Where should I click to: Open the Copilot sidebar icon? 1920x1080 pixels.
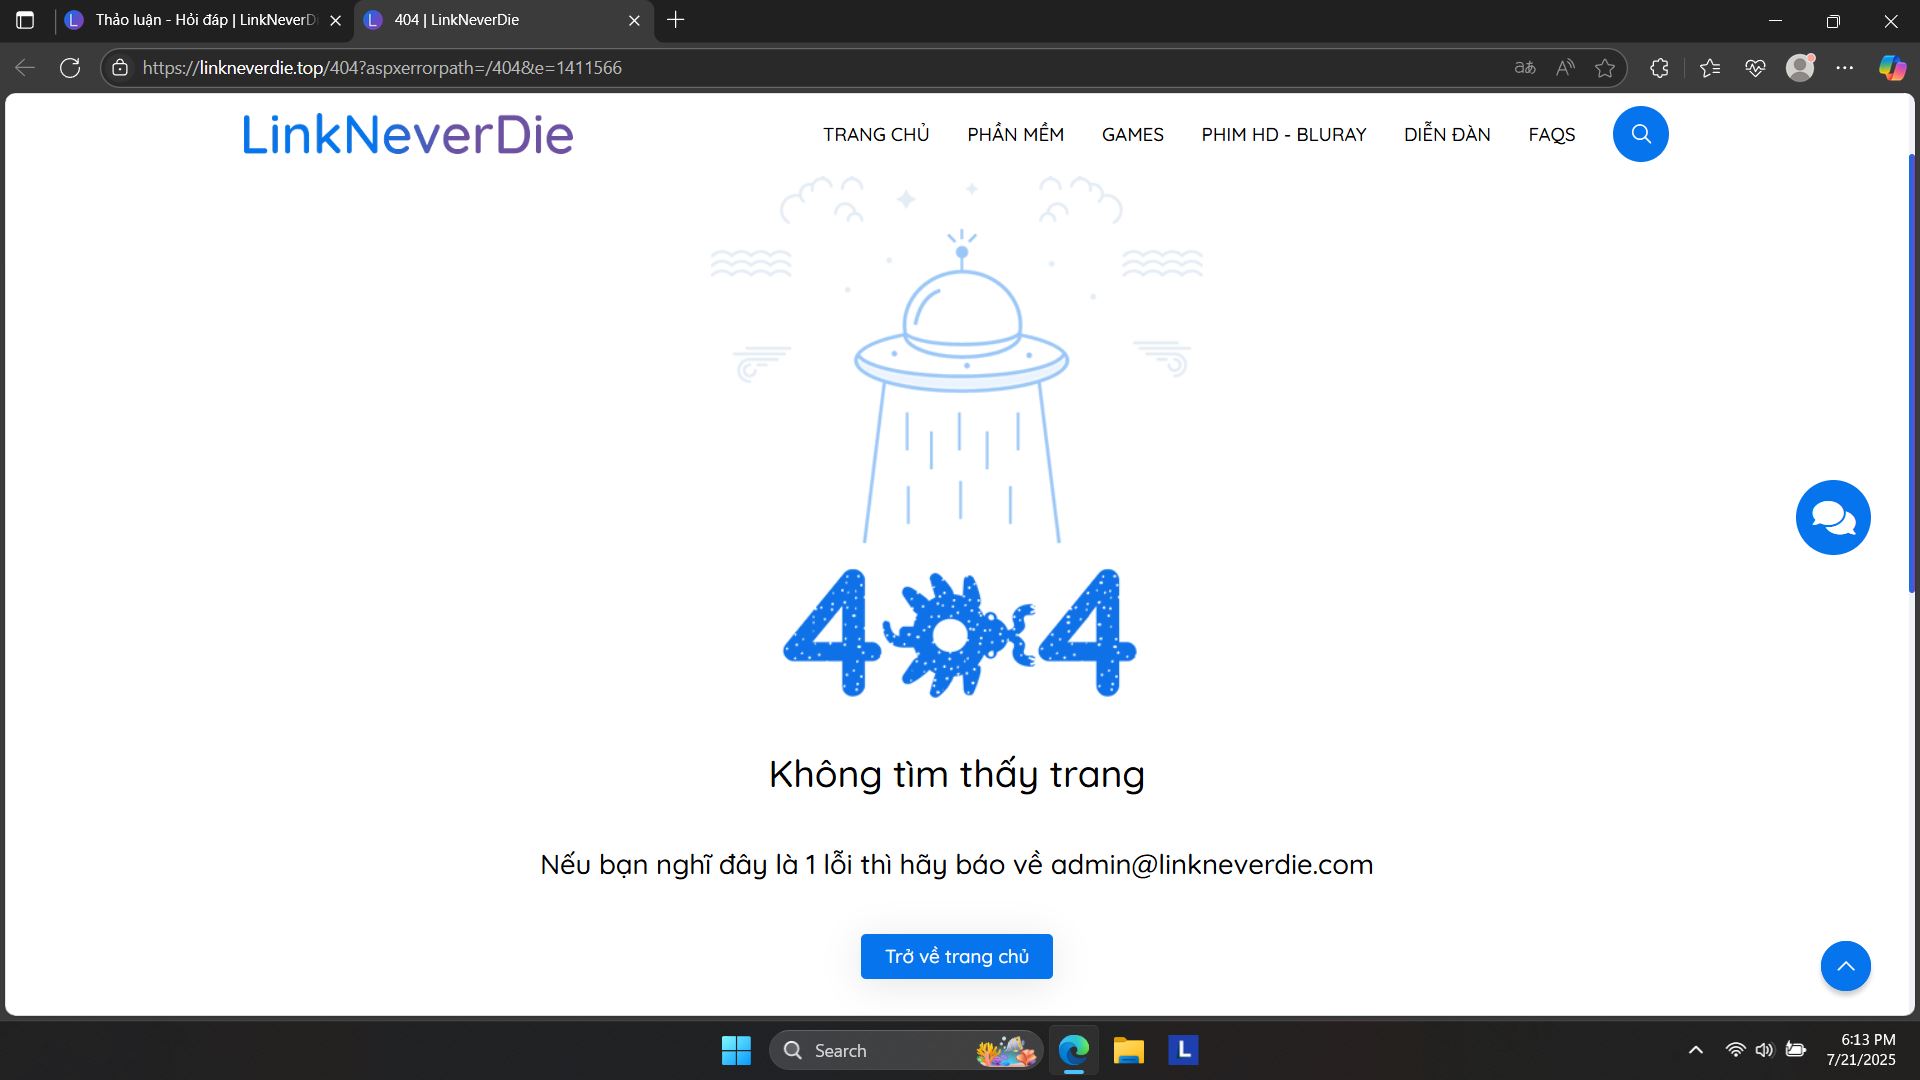point(1891,68)
